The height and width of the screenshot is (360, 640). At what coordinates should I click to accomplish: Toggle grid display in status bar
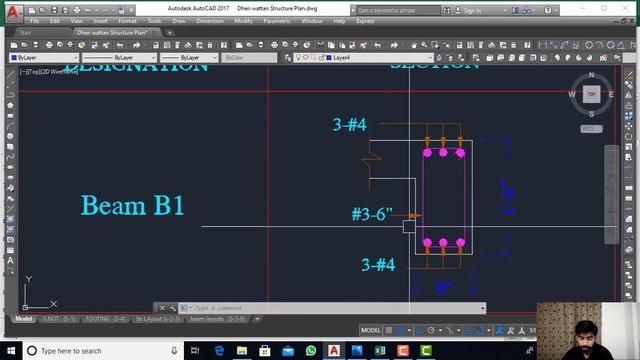(389, 330)
